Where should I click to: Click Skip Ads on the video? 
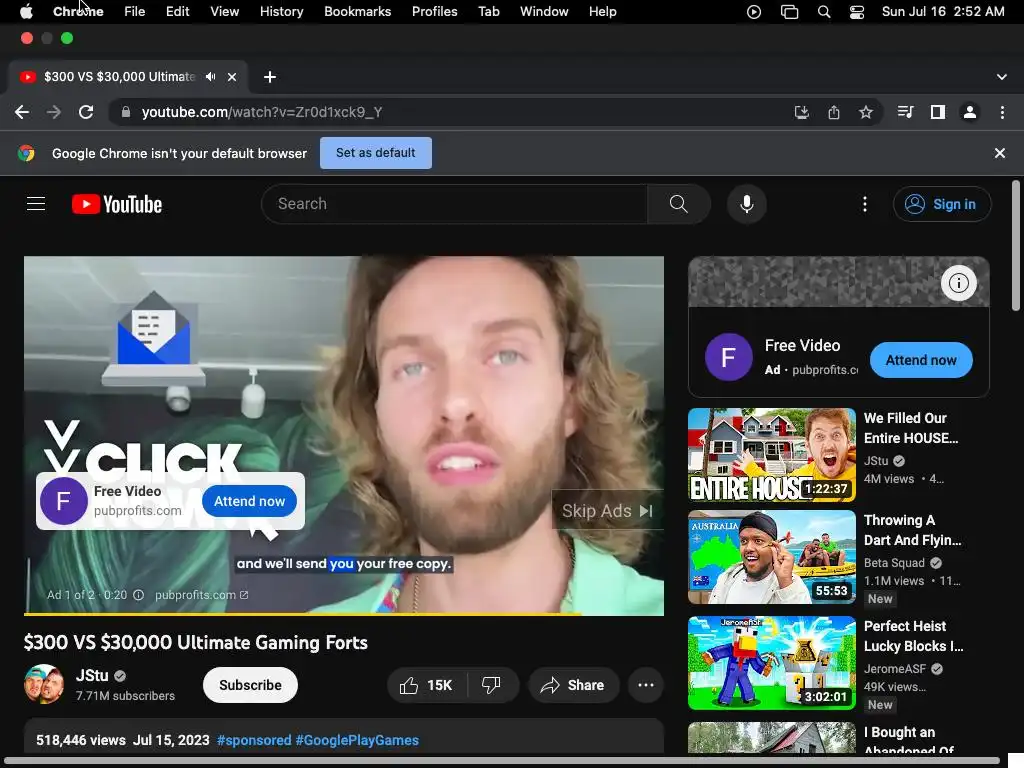click(x=607, y=511)
